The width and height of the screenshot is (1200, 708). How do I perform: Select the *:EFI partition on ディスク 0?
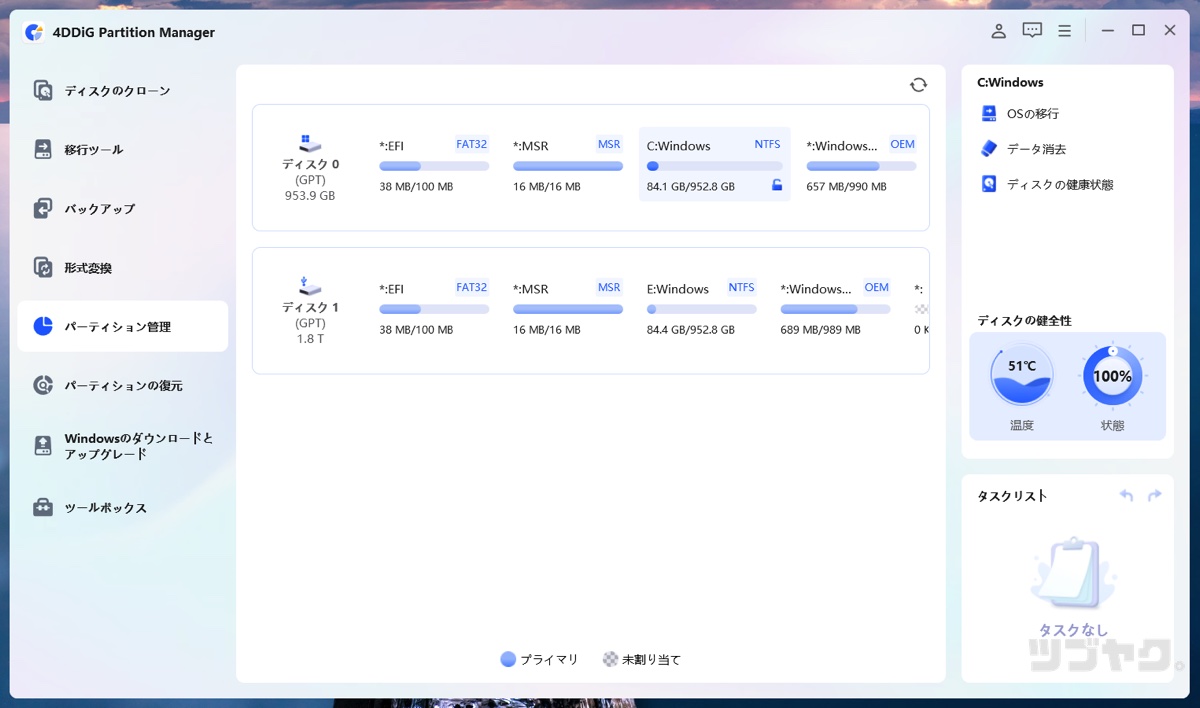click(x=434, y=165)
